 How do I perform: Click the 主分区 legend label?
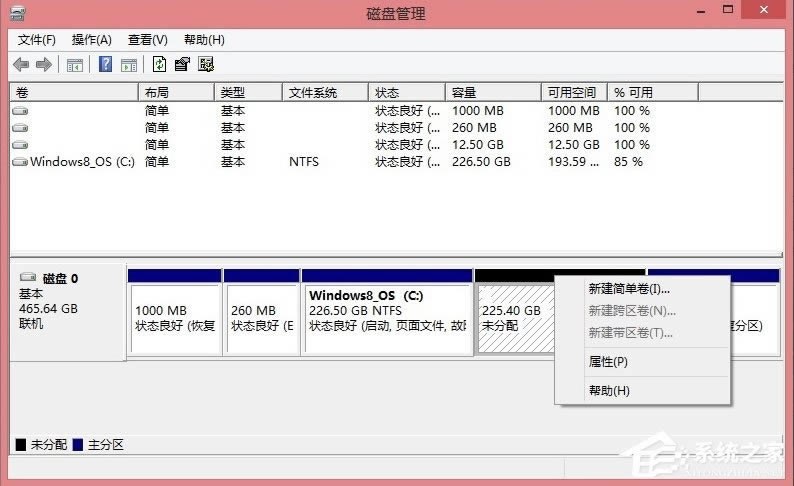click(x=106, y=445)
